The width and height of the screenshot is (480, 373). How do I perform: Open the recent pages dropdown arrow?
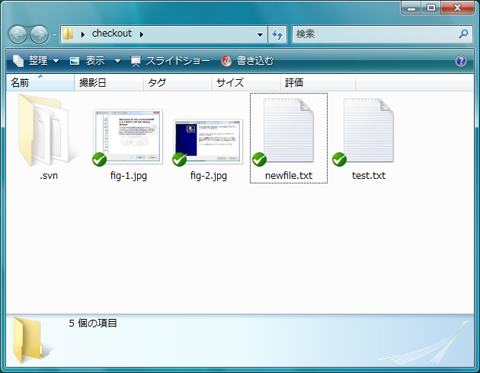tap(54, 35)
